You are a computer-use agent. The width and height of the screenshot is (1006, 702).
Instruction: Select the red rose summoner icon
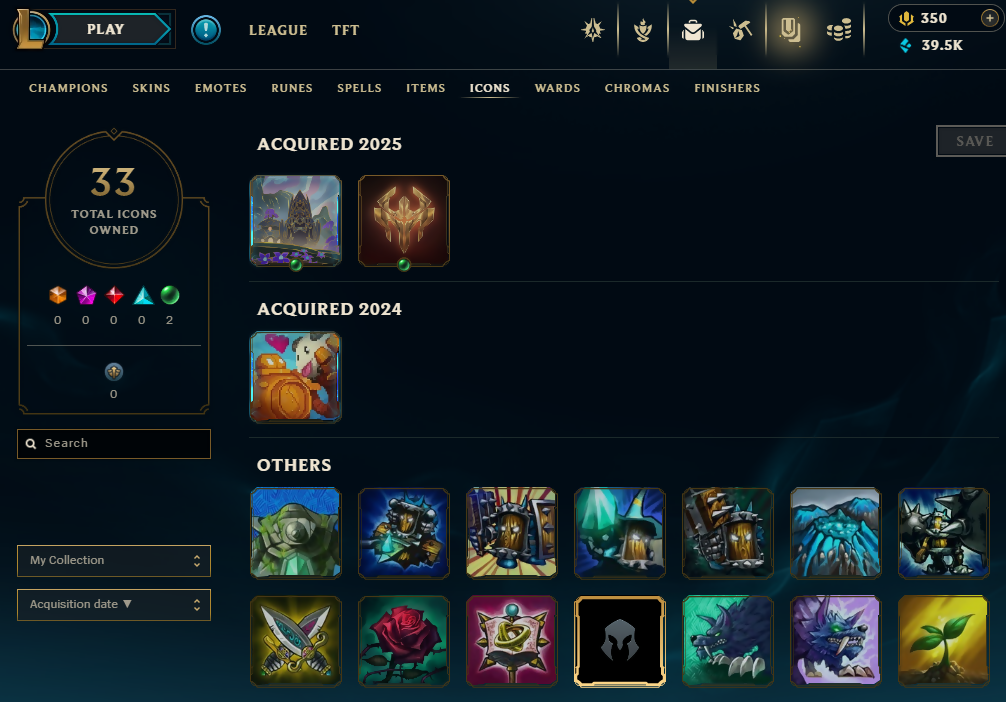(x=404, y=641)
